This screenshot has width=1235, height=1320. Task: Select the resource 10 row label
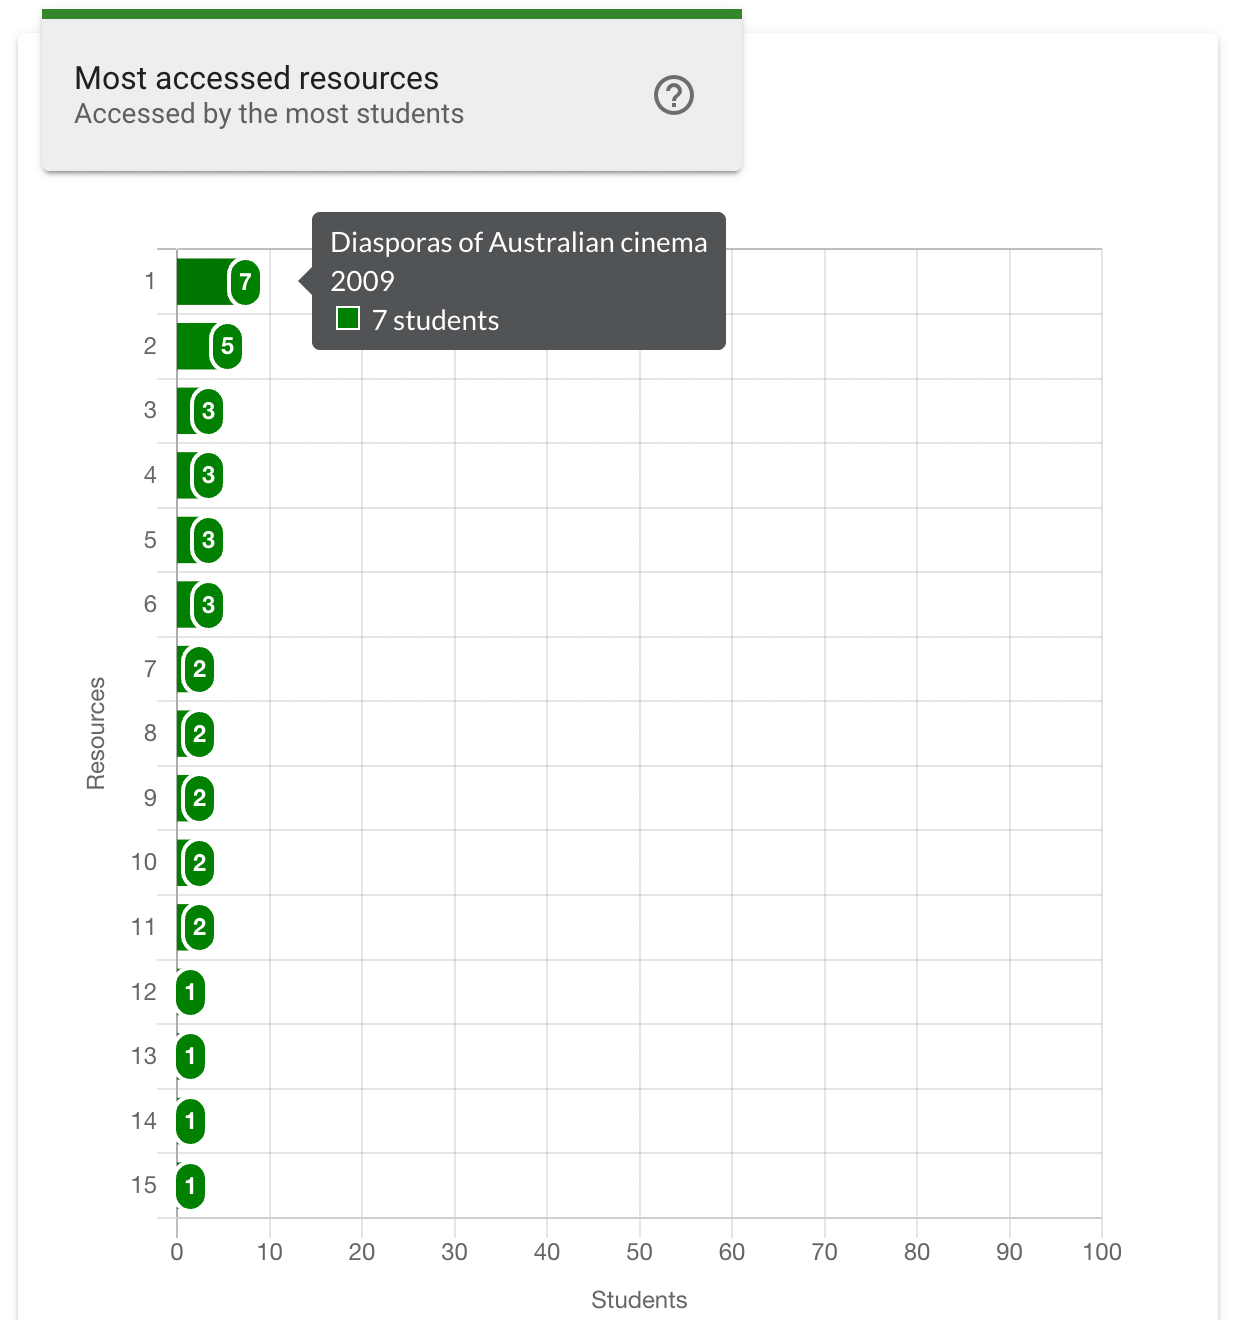(142, 862)
